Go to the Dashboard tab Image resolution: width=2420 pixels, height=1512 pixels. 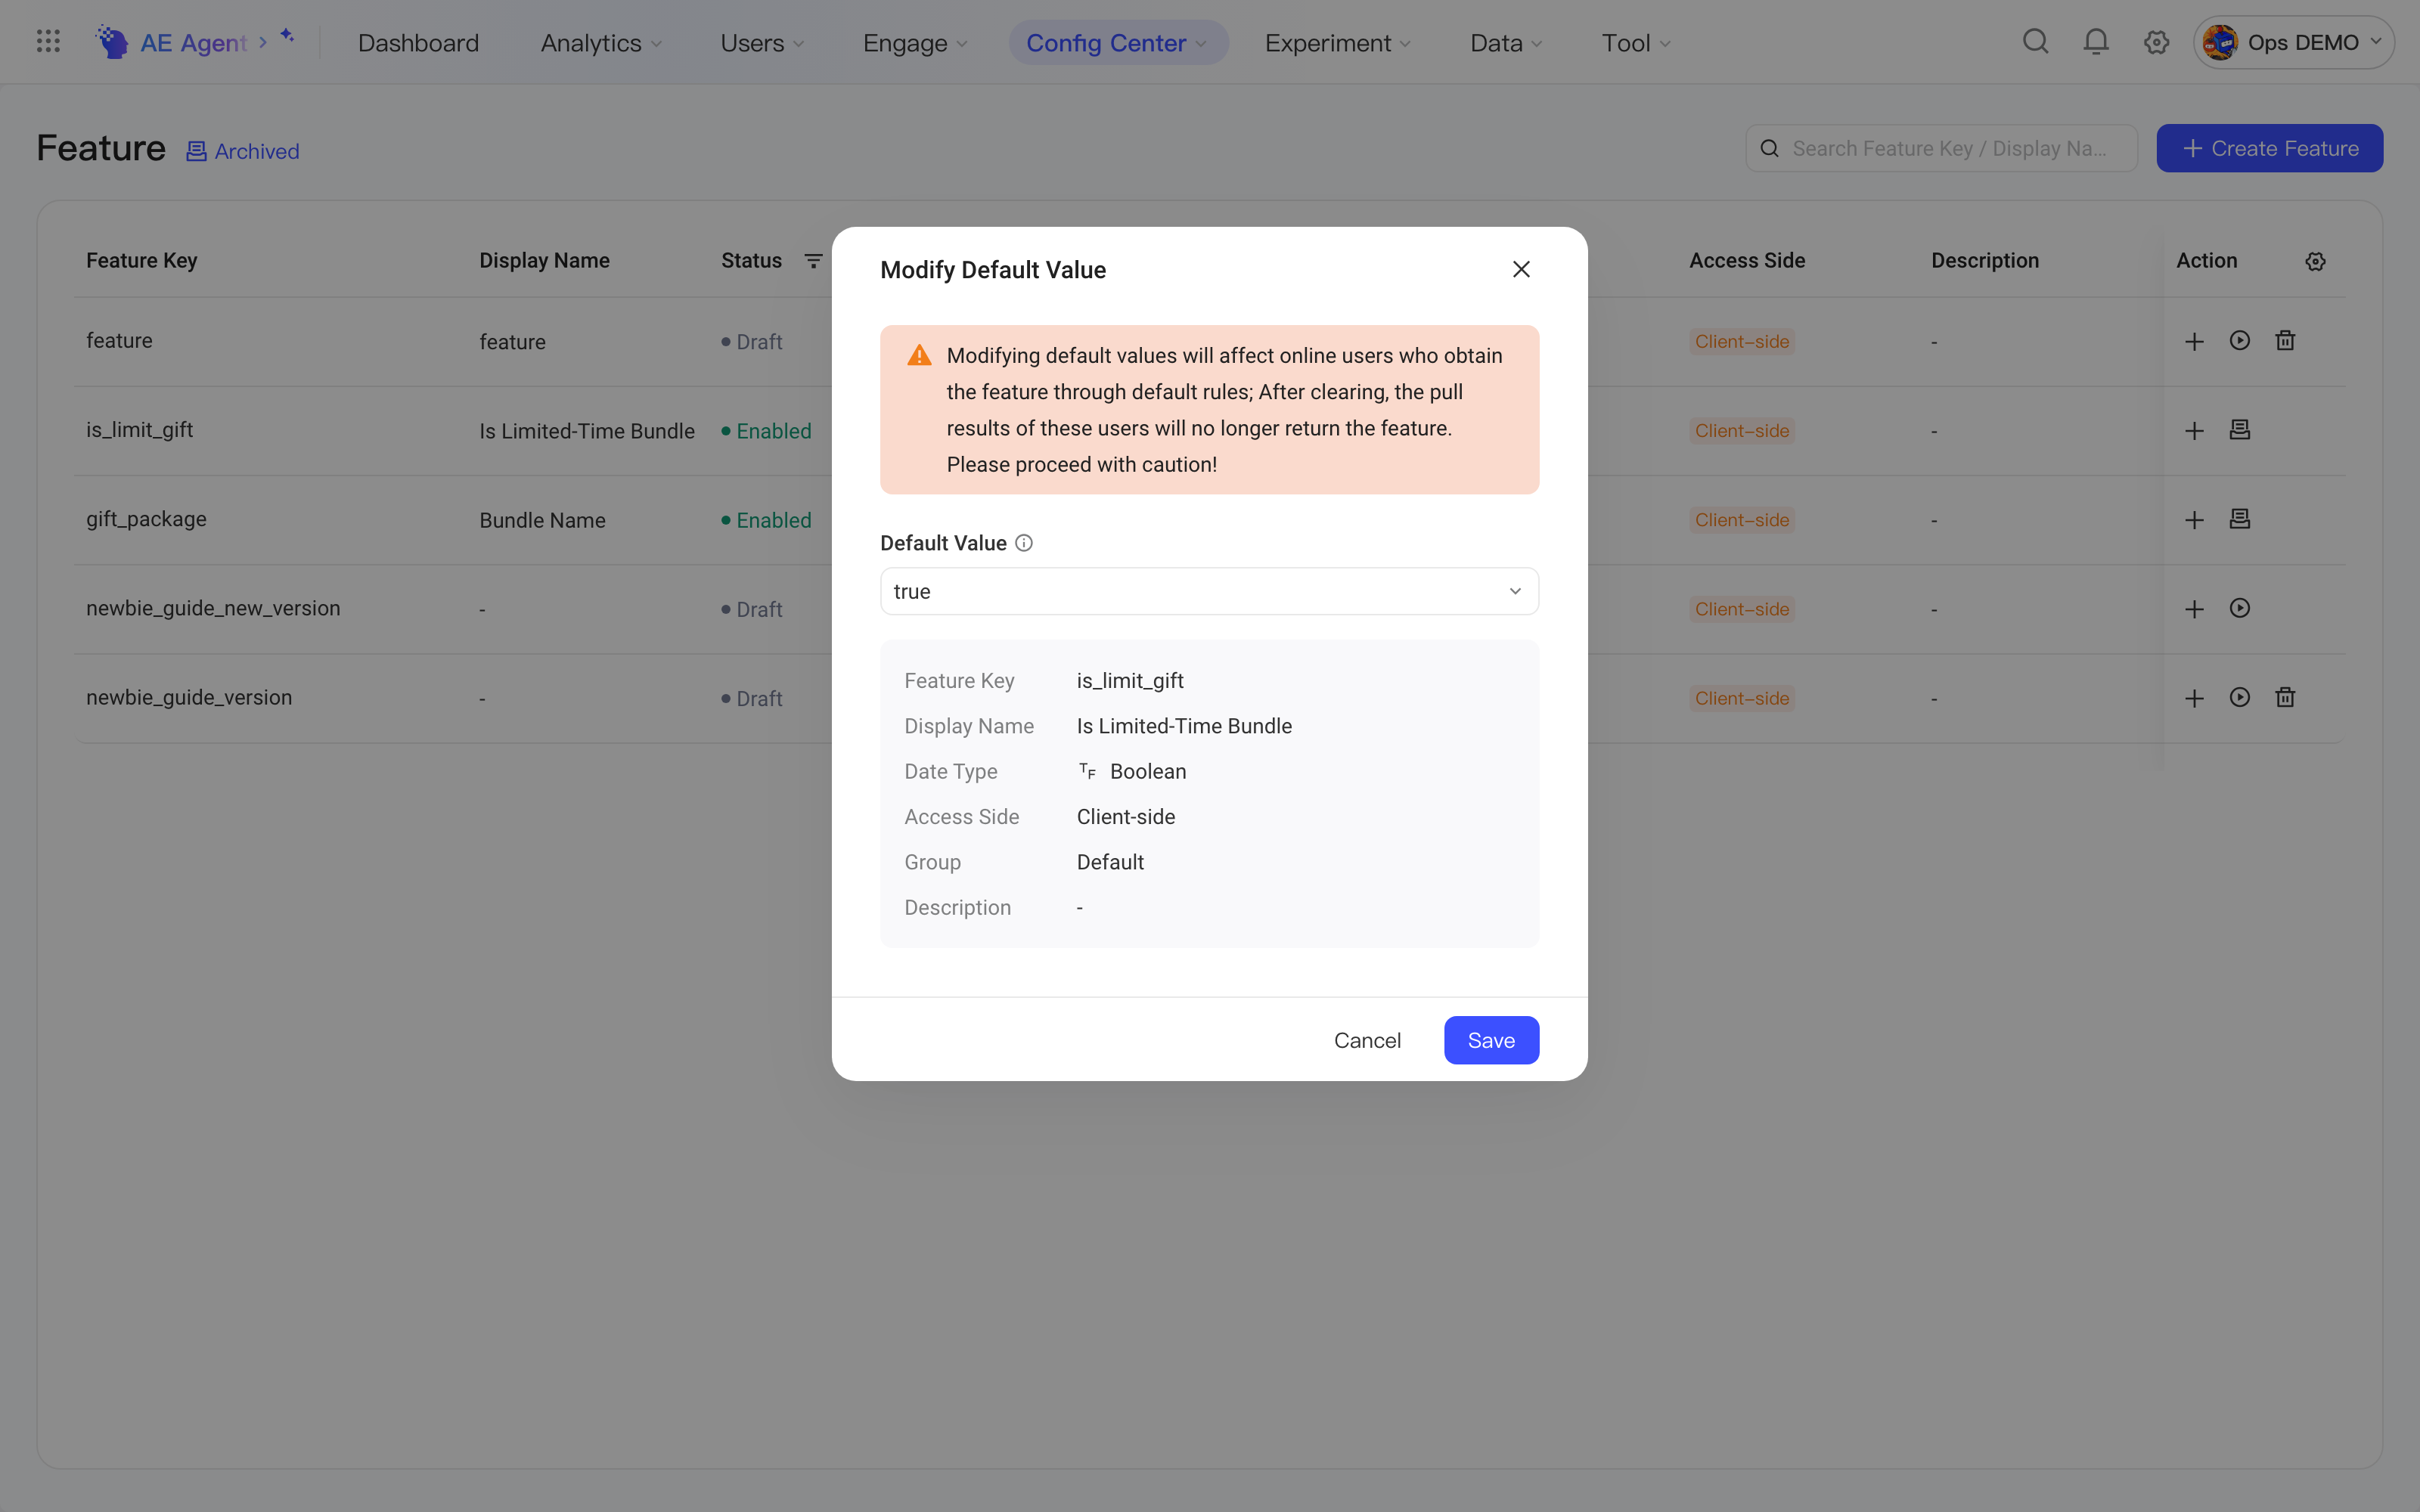click(x=418, y=43)
